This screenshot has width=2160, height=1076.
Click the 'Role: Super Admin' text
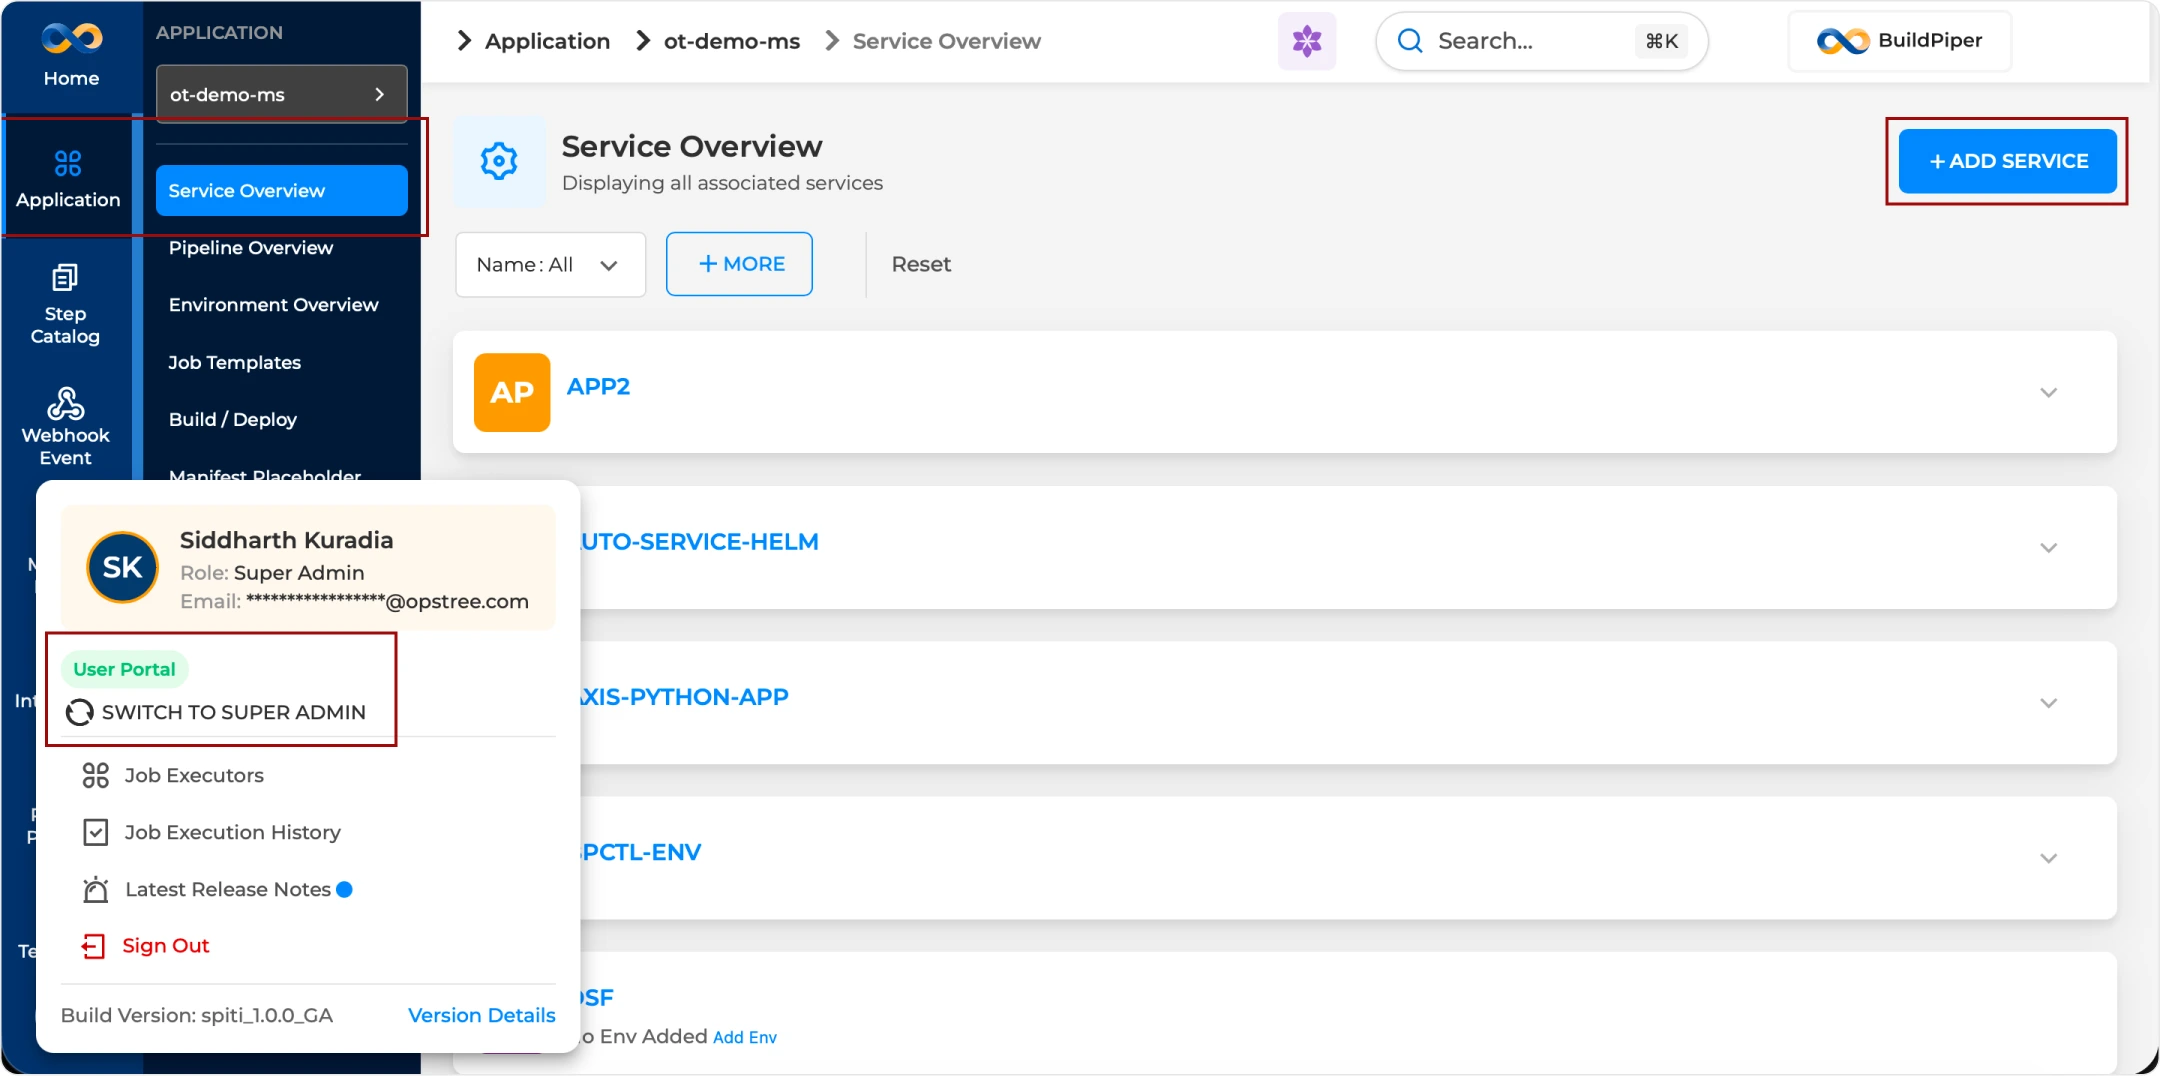(272, 573)
